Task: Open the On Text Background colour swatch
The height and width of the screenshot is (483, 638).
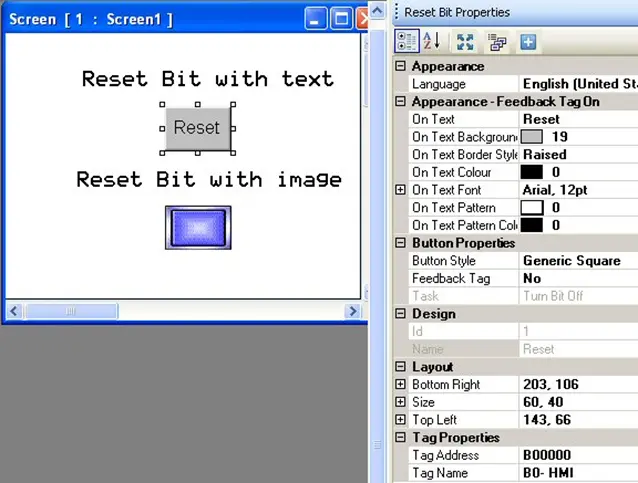Action: [531, 137]
